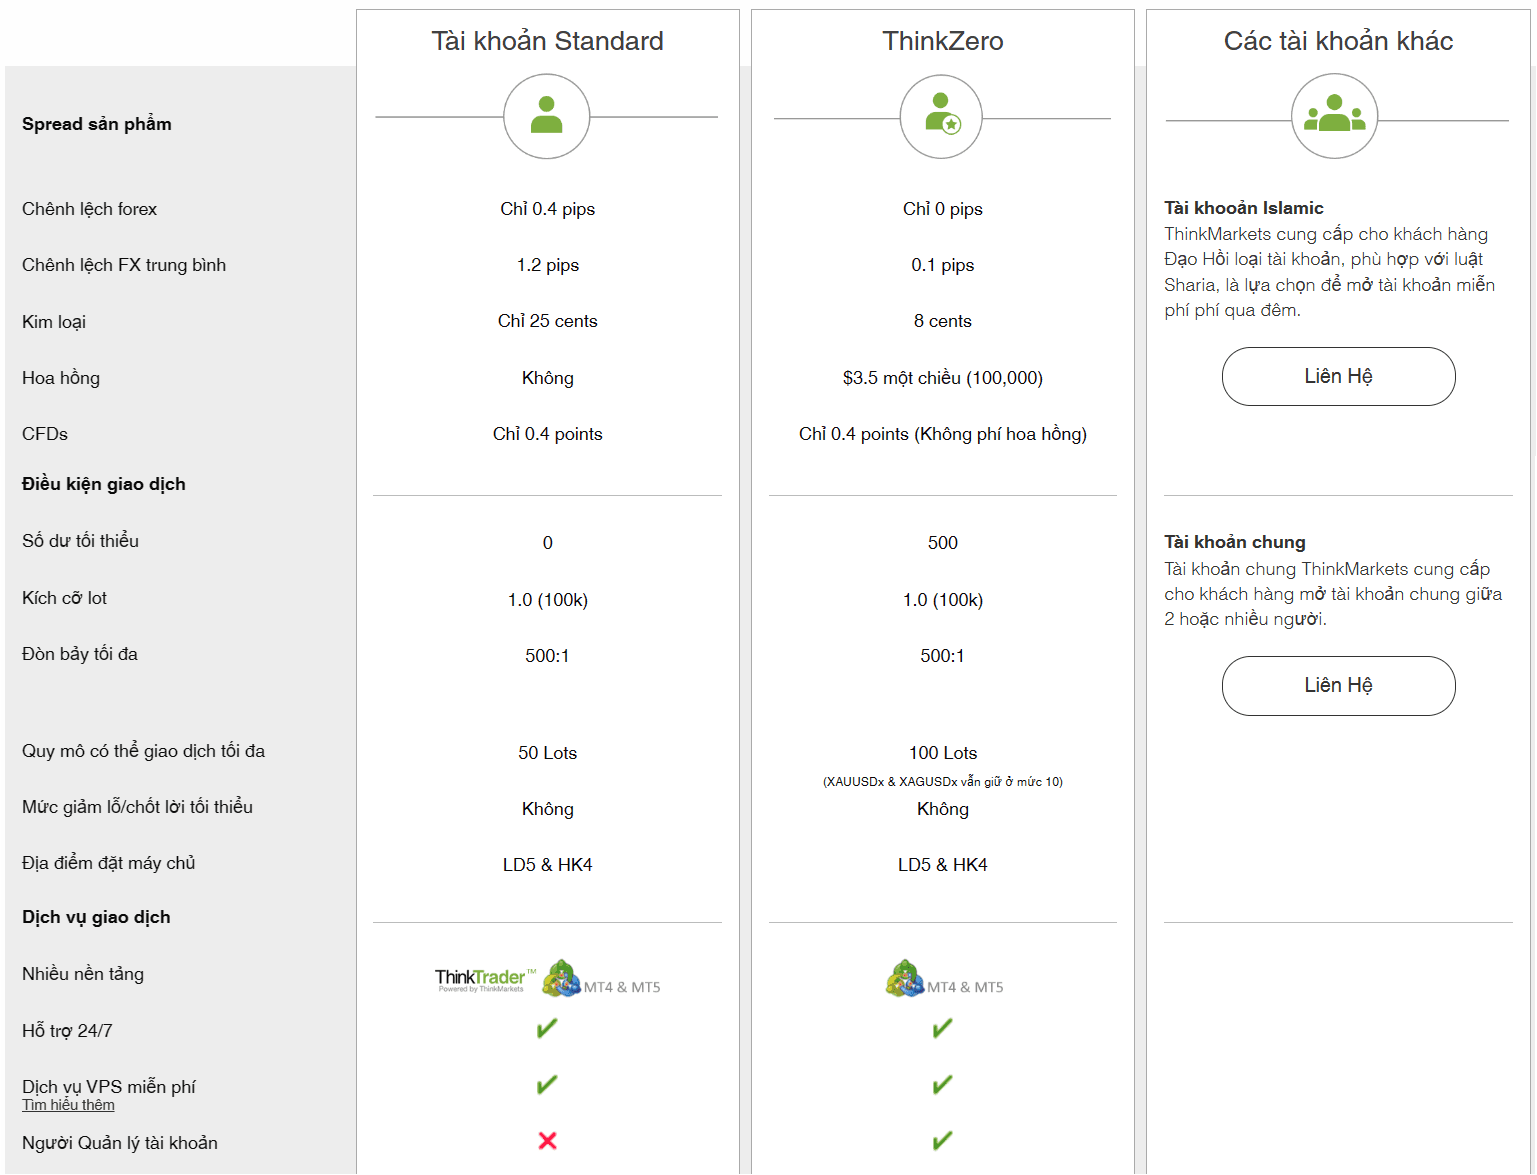Click Standard free VPS green checkmark
The image size is (1537, 1175).
coord(547,1084)
